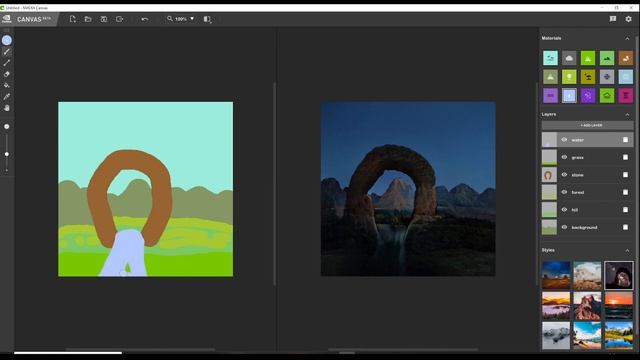The width and height of the screenshot is (640, 360).
Task: Select the Brush tool
Action: tap(7, 52)
